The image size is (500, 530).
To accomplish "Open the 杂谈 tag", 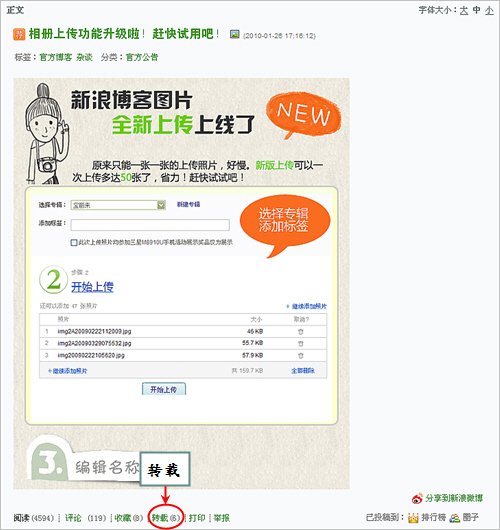I will click(x=84, y=57).
